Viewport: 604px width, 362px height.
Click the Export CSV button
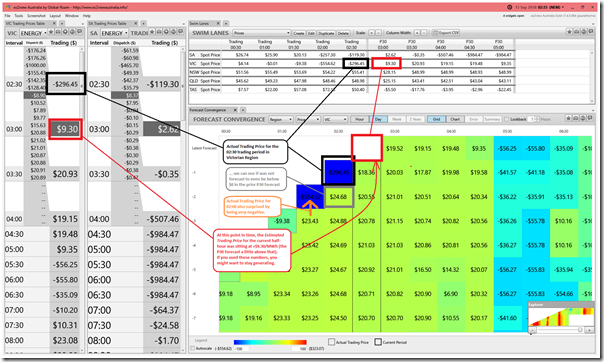pos(446,33)
